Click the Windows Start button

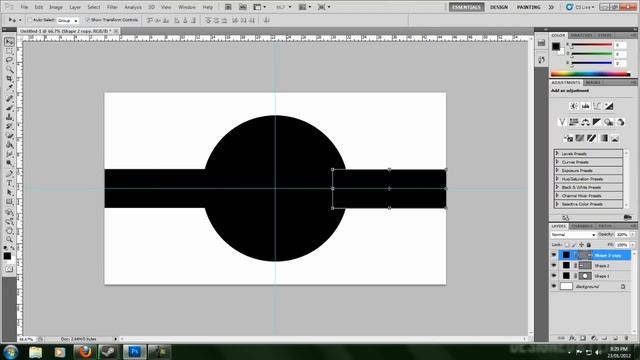click(11, 352)
